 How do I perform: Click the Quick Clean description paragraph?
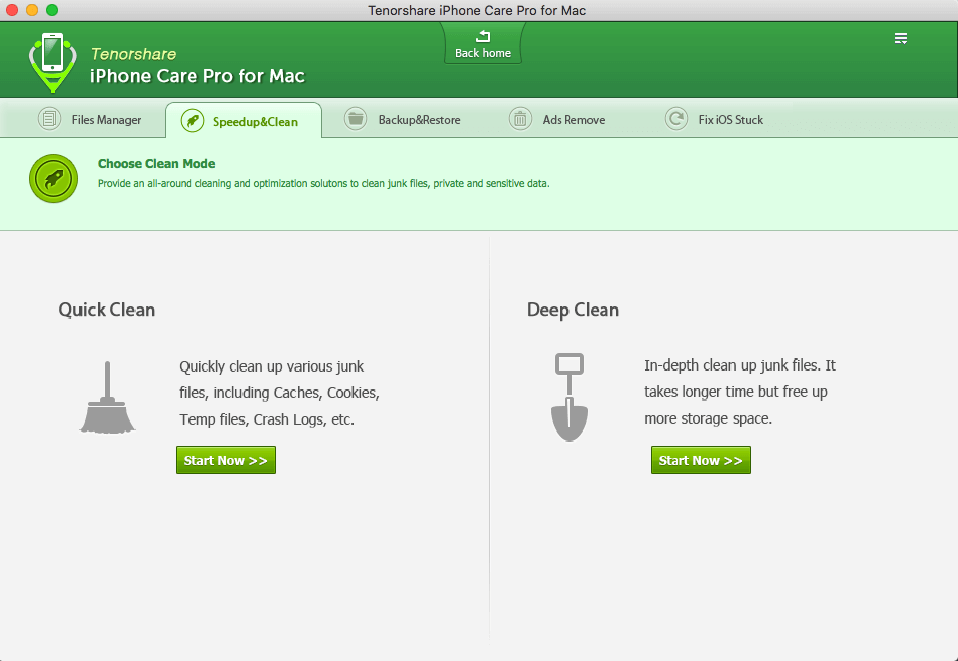(x=279, y=393)
